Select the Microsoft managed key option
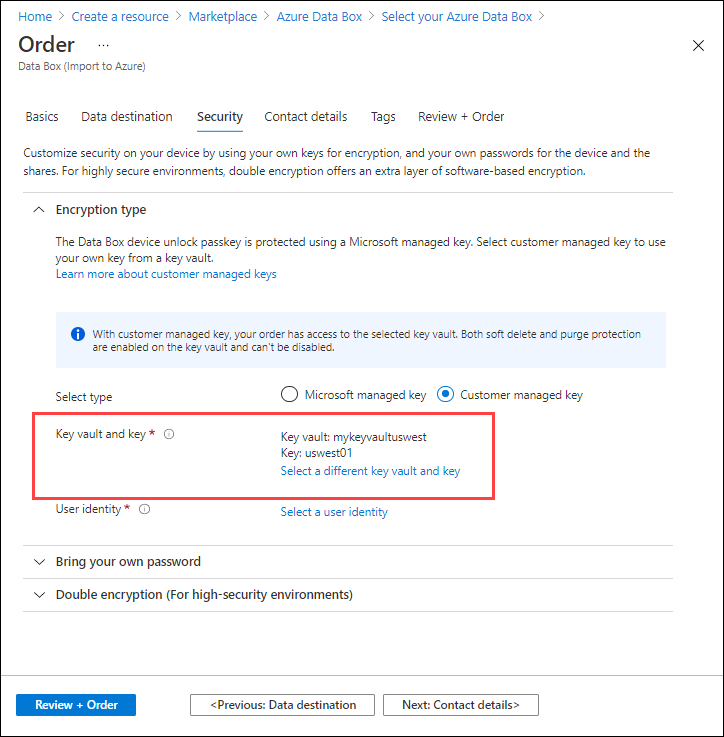724x737 pixels. tap(290, 395)
